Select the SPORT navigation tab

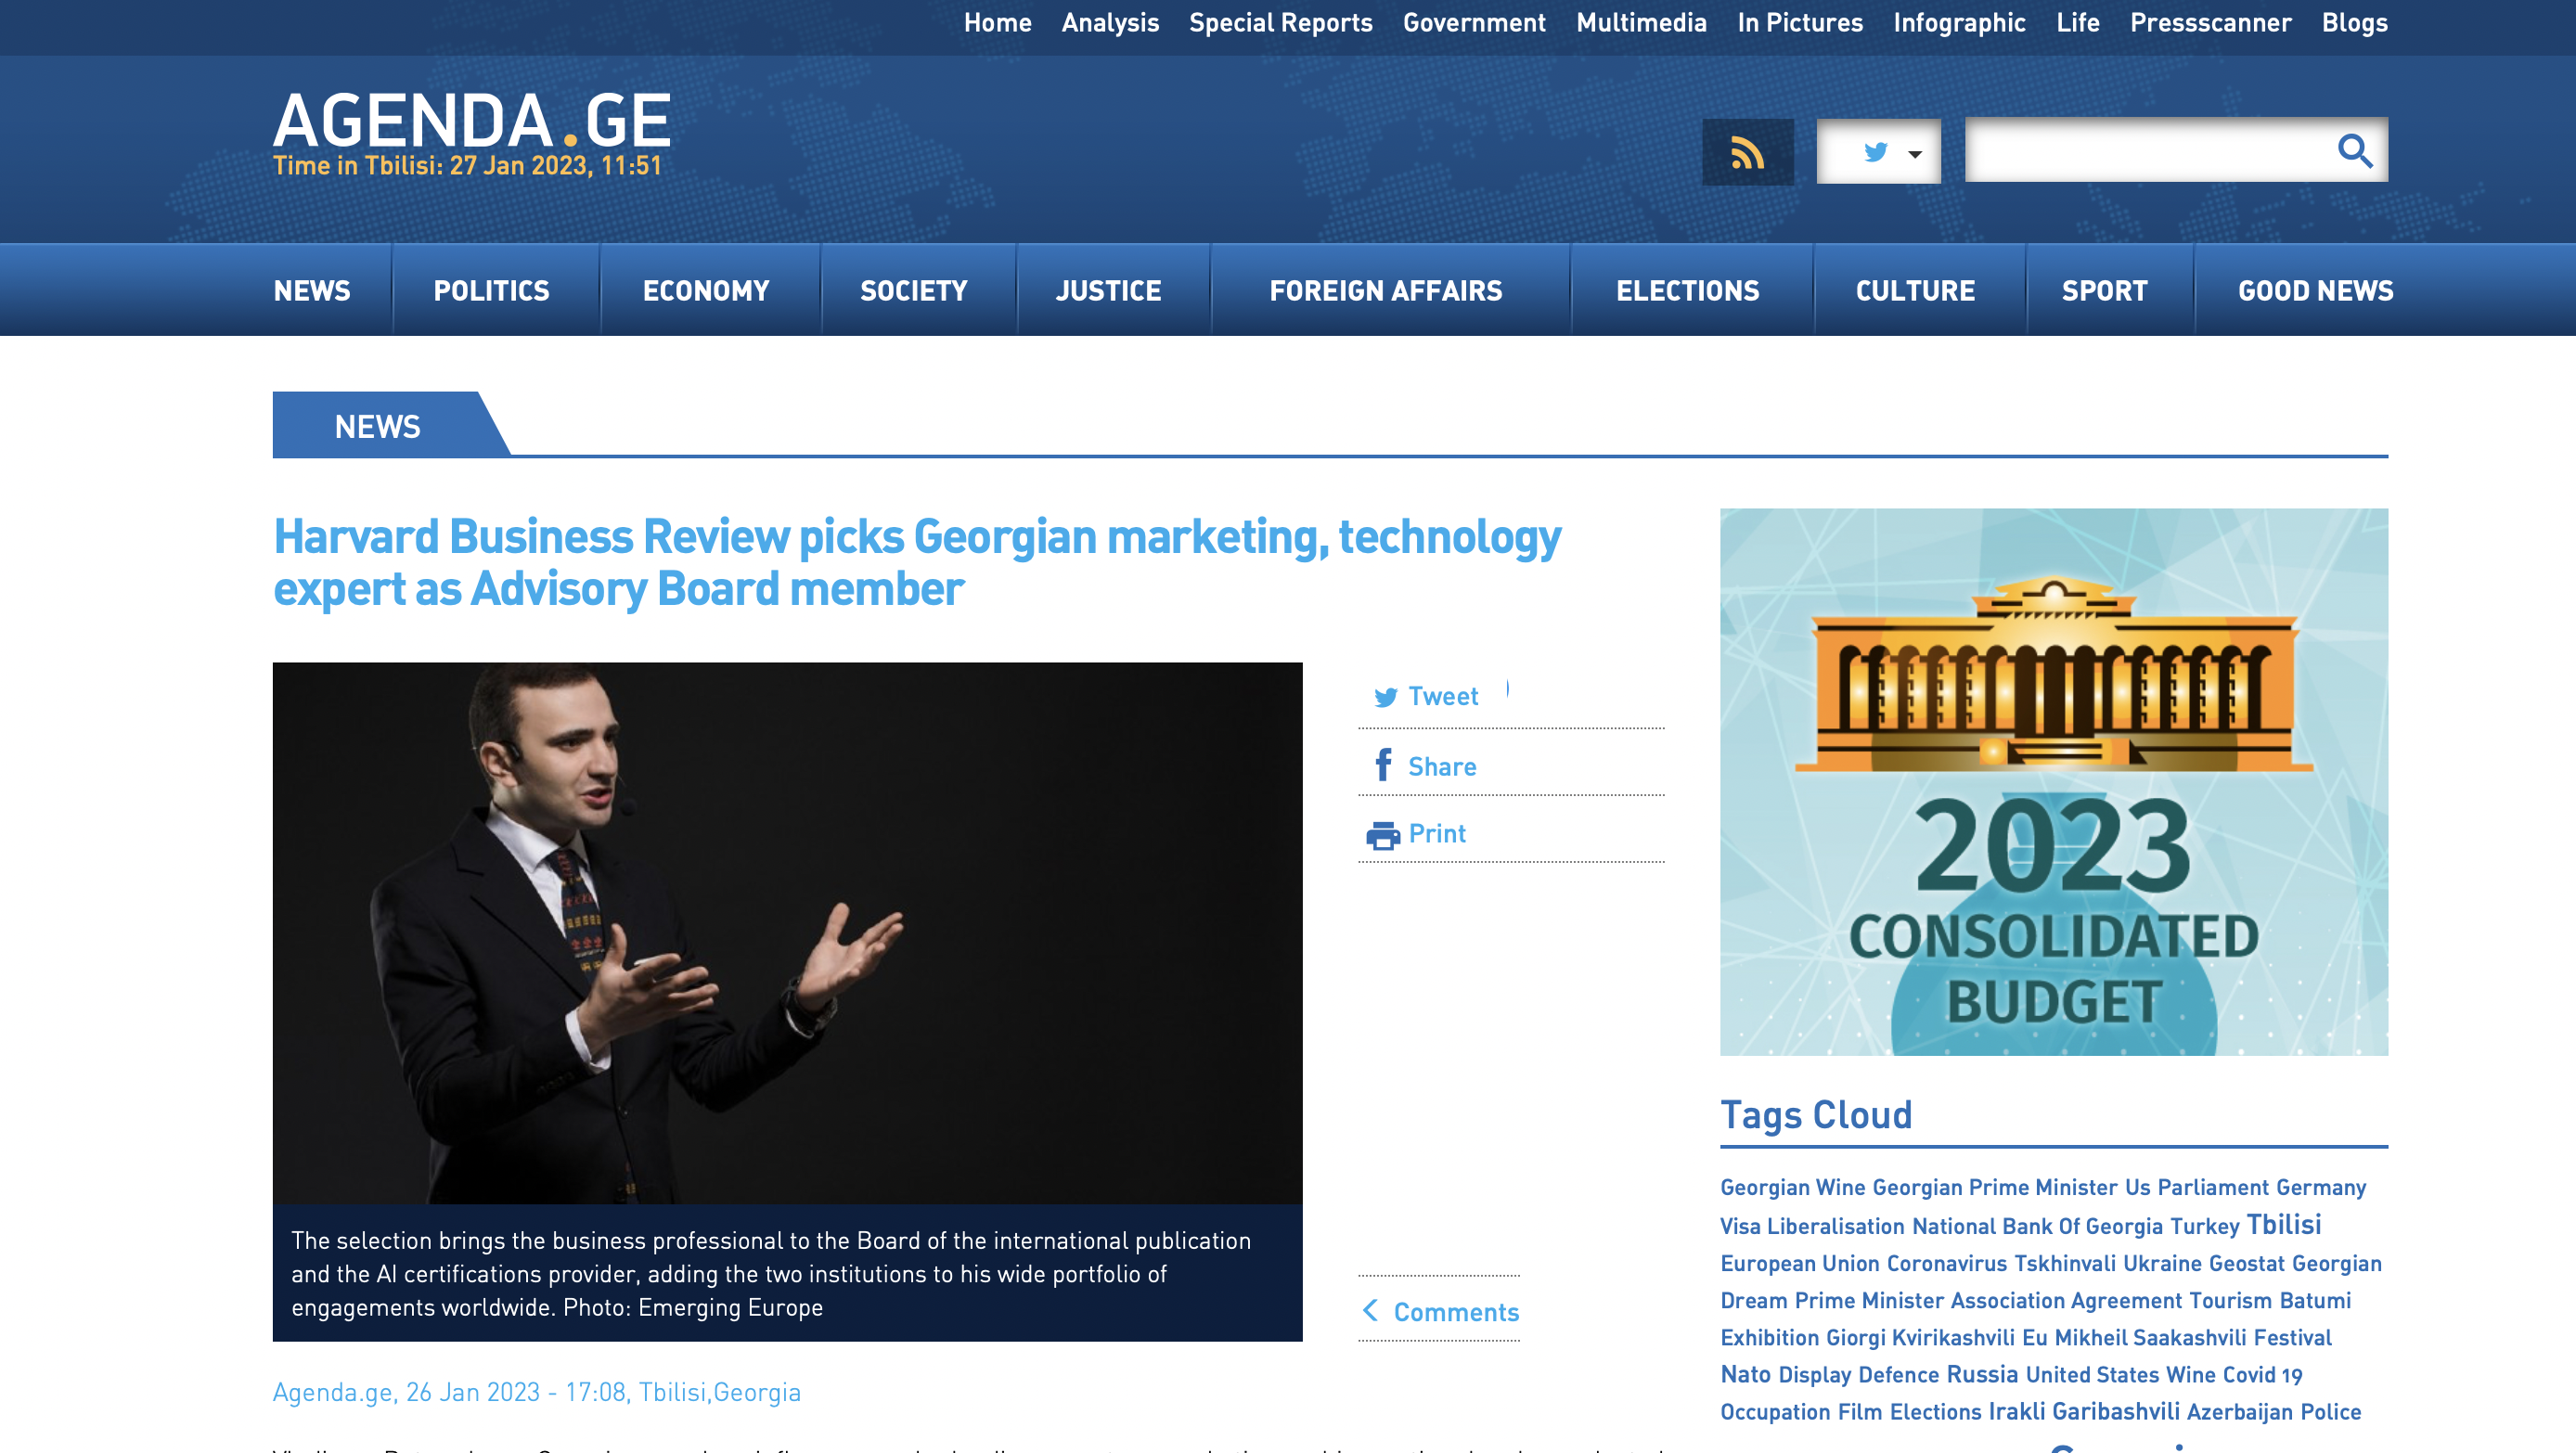pos(2104,290)
